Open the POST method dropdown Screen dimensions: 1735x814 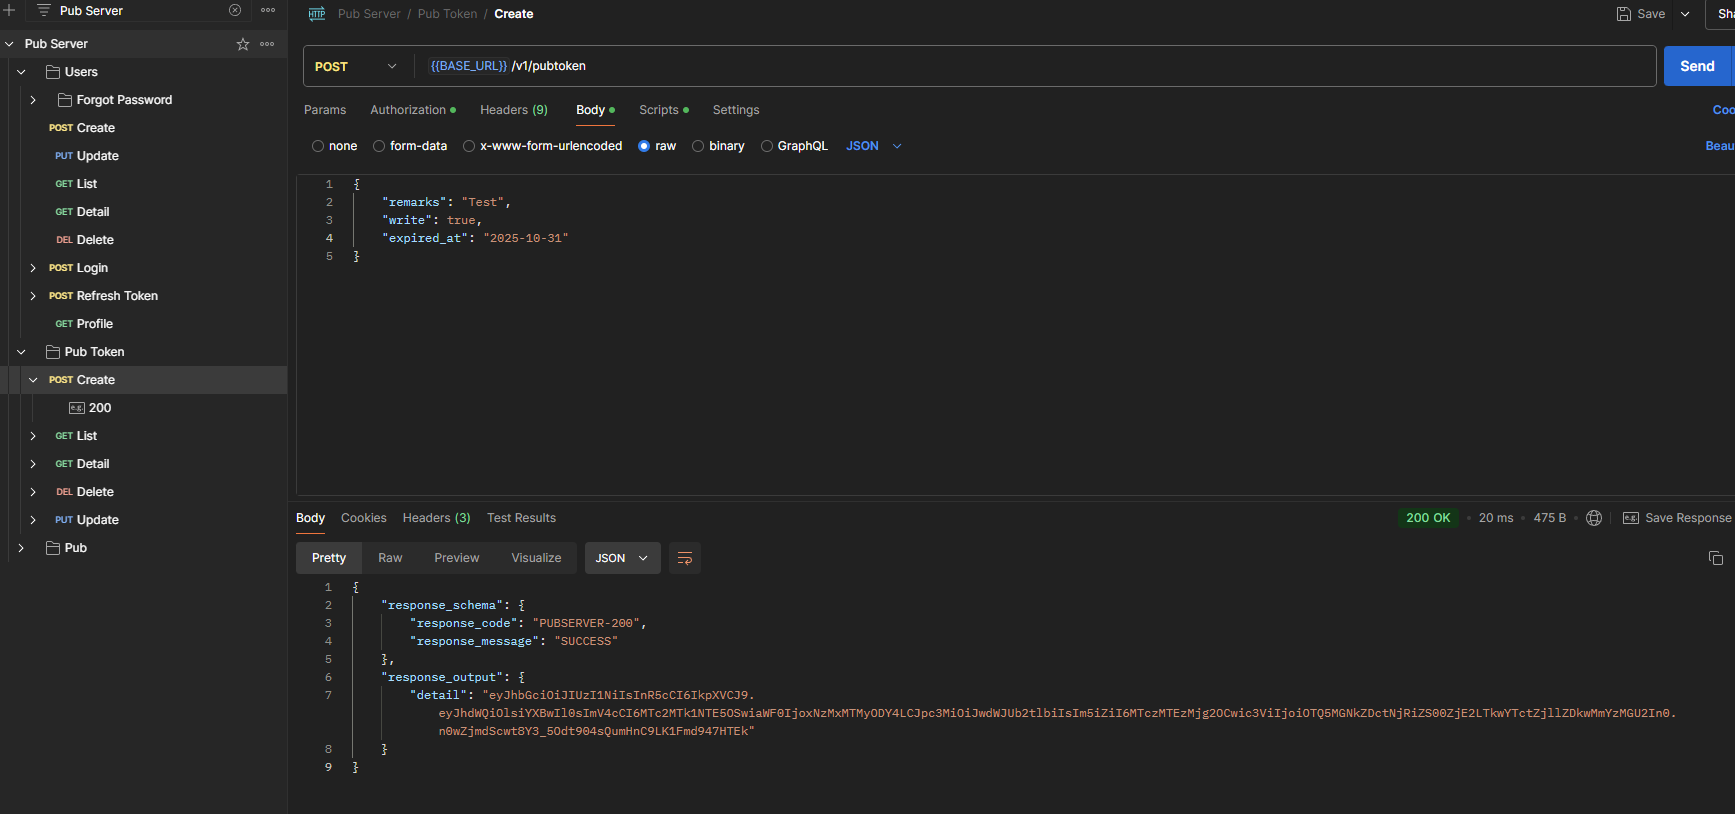click(x=357, y=67)
